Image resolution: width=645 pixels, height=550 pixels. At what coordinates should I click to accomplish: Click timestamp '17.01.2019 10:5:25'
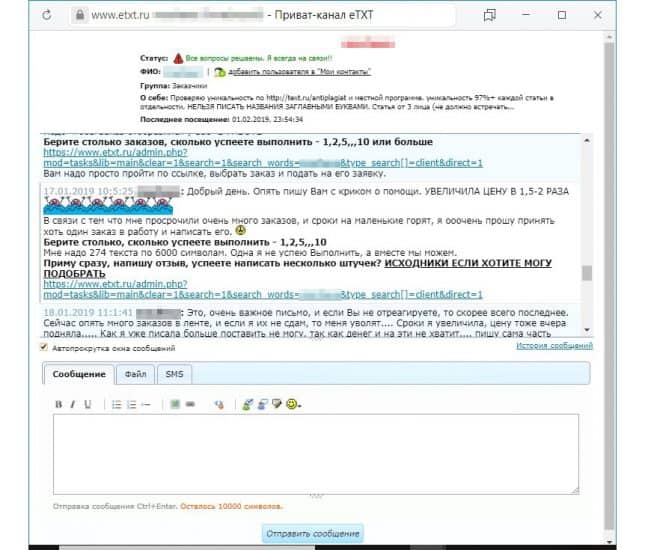[x=88, y=192]
